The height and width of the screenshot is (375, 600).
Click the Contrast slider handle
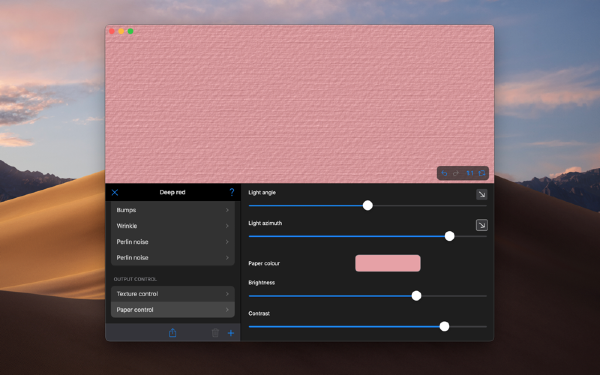(x=444, y=326)
